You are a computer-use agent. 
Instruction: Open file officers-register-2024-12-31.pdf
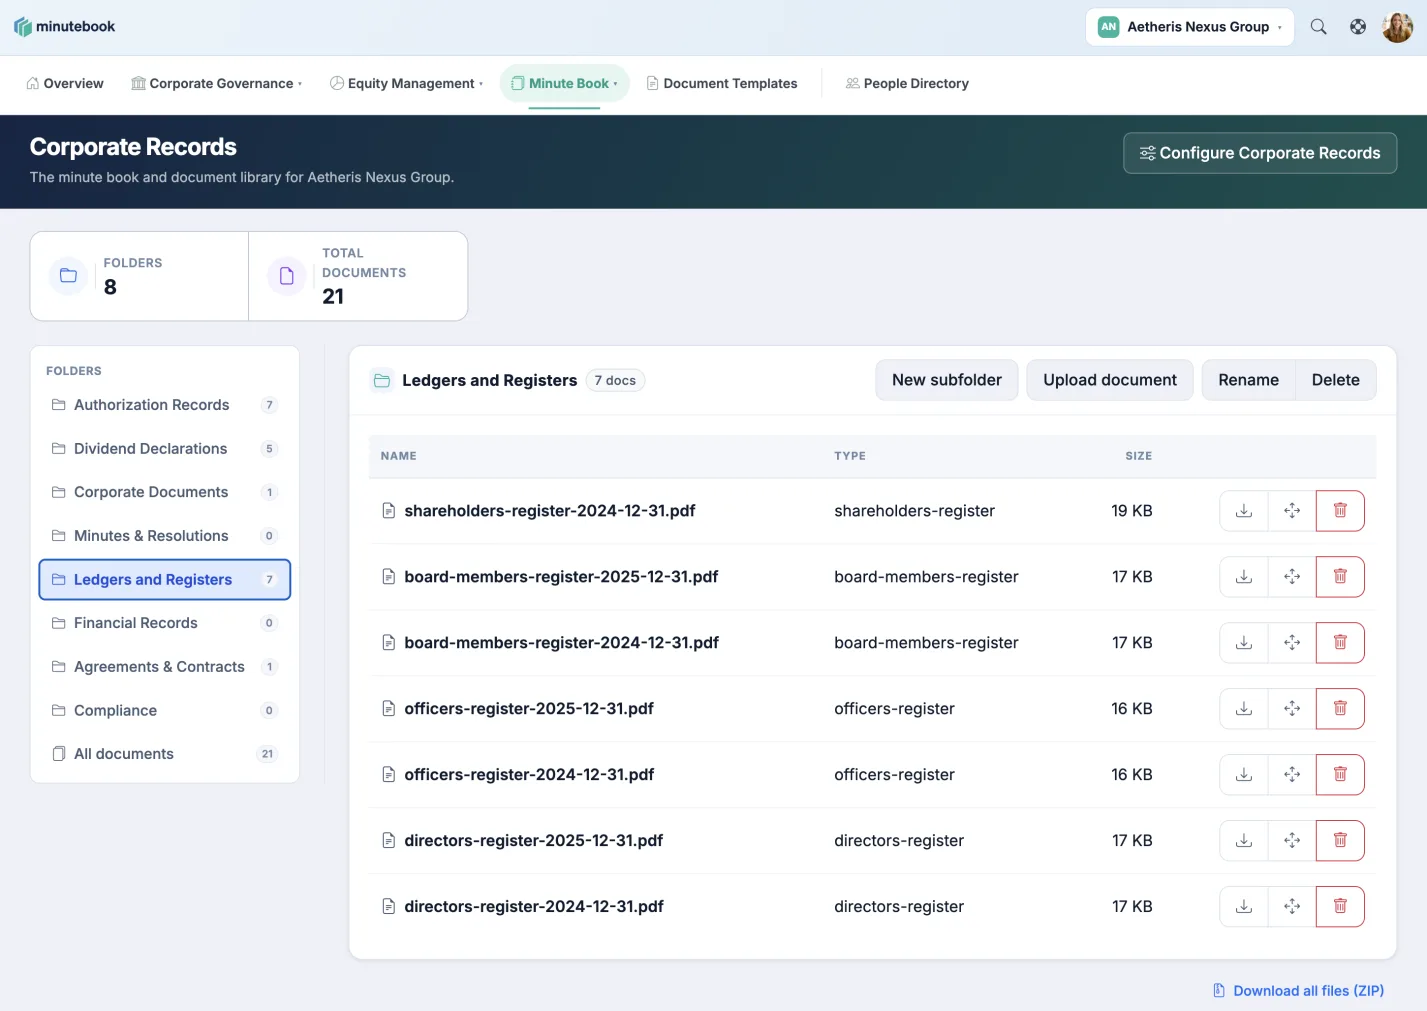529,775
